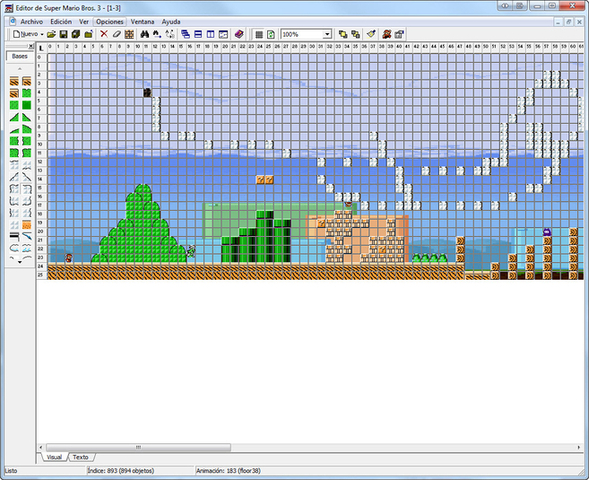The image size is (589, 480).
Task: Click the Nuevo new-level button
Action: click(25, 34)
